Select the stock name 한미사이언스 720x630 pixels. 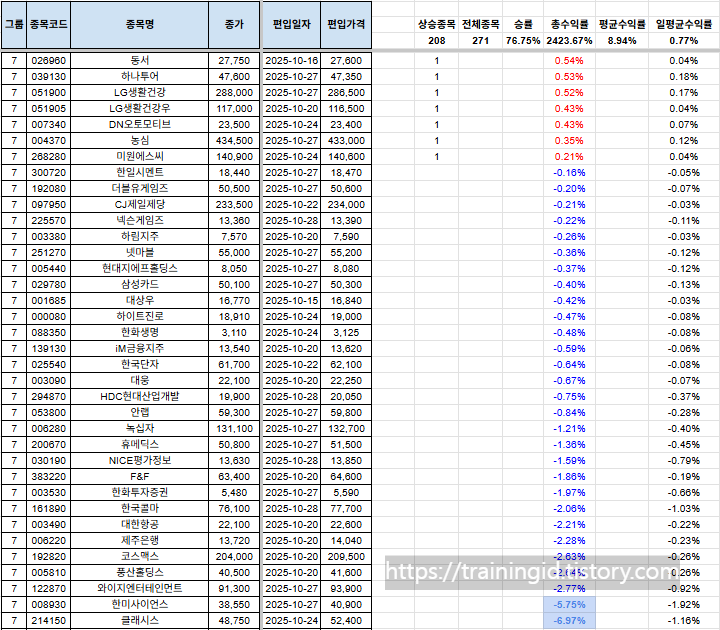coord(140,605)
